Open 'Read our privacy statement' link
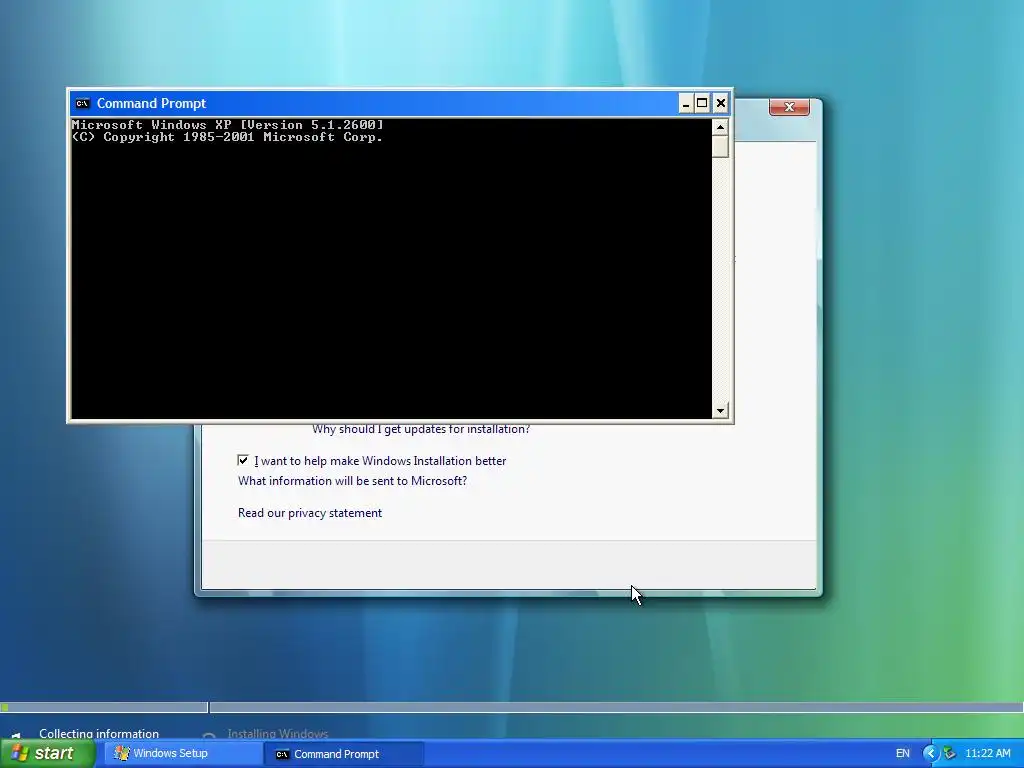Image resolution: width=1024 pixels, height=768 pixels. point(310,513)
